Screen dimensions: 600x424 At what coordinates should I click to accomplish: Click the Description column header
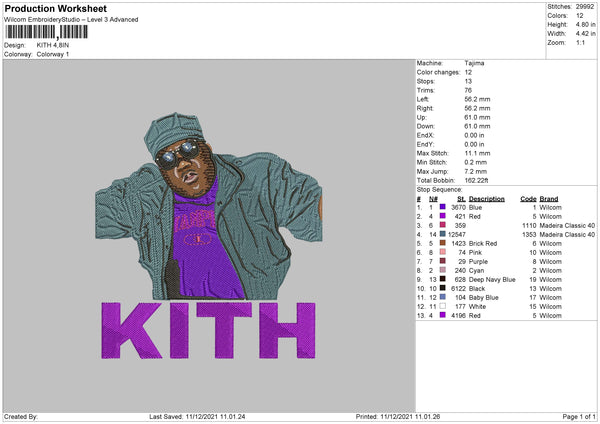(x=486, y=199)
